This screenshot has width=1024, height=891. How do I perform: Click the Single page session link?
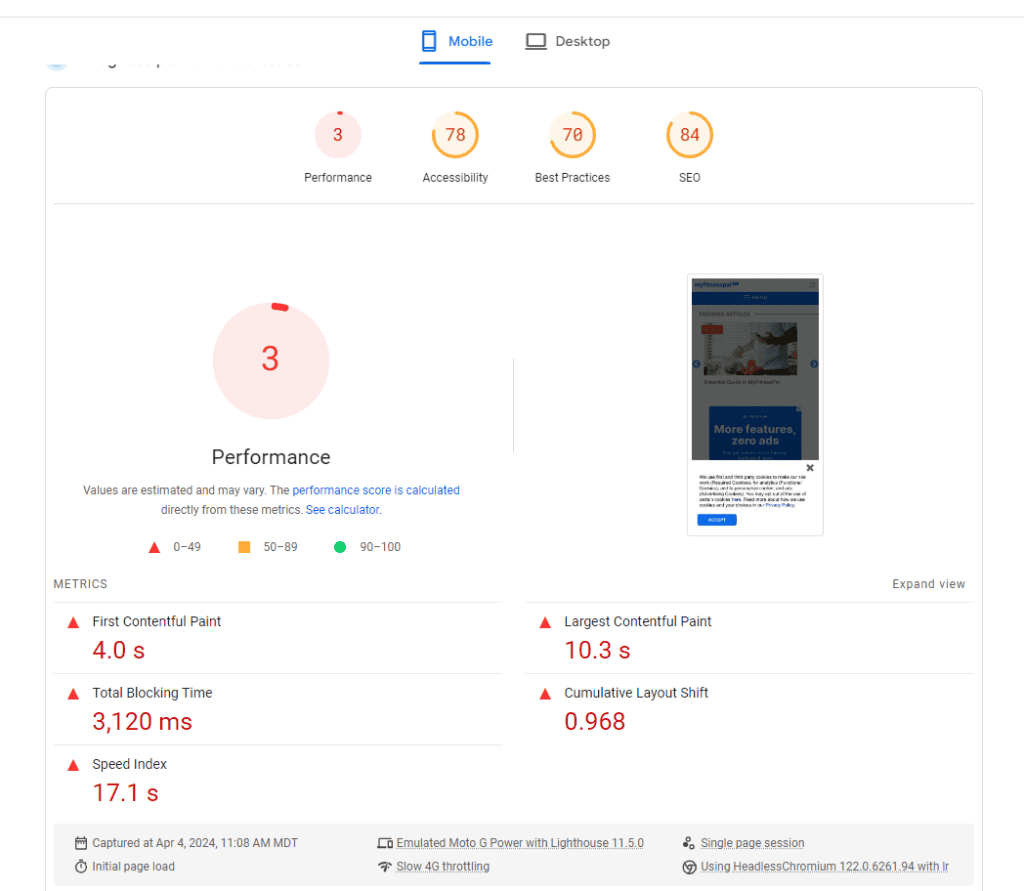coord(752,843)
